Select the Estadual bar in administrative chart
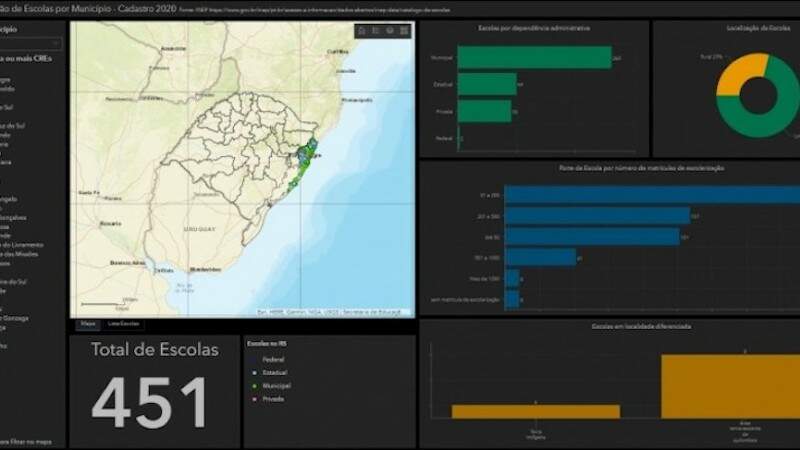Screen dimensions: 800x450 tap(487, 84)
